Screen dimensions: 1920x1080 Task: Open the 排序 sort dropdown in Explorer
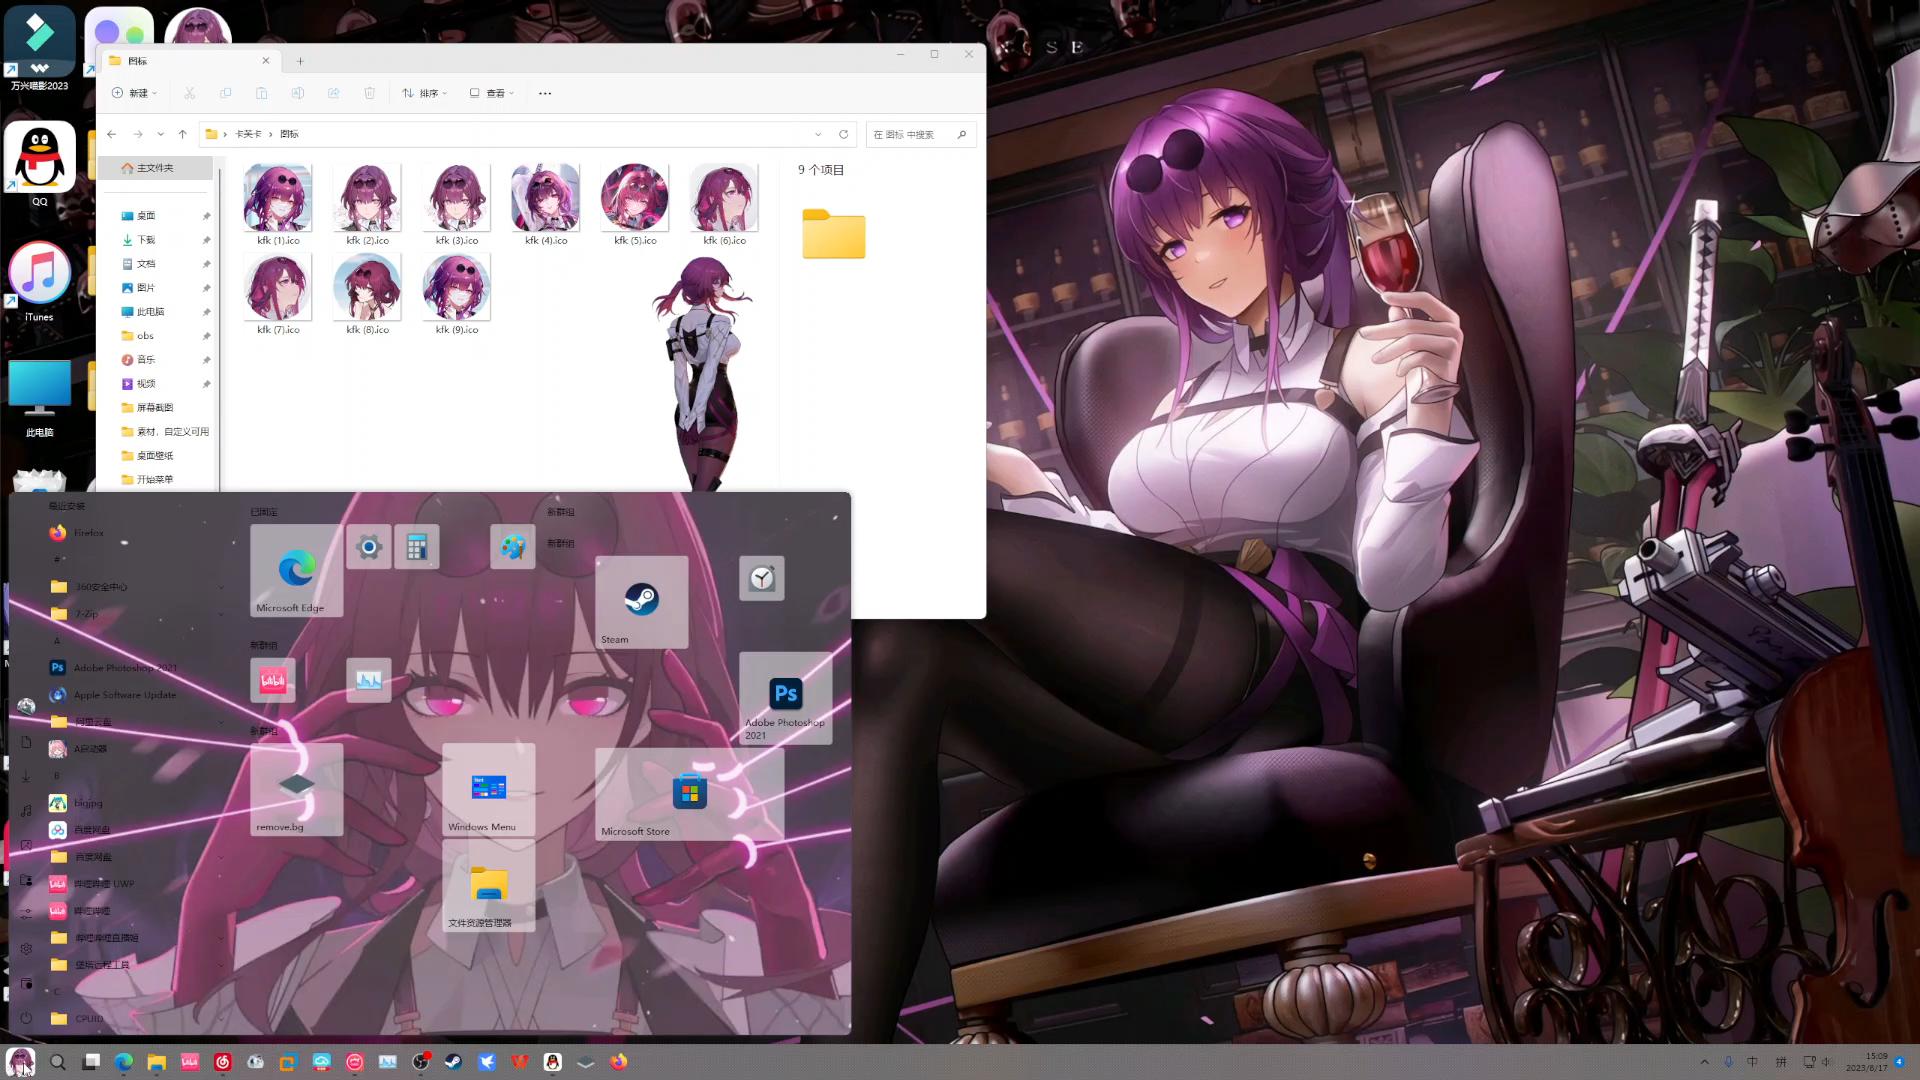(424, 93)
